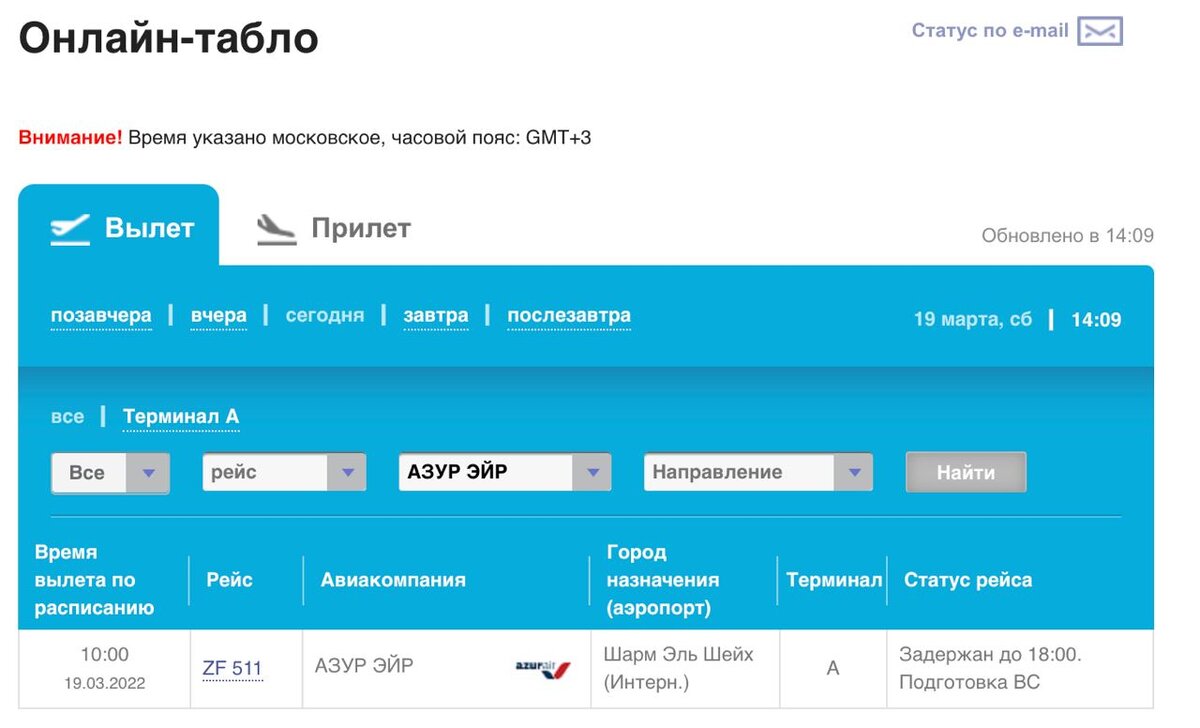Click the 'Найти' search button
The width and height of the screenshot is (1200, 728).
966,473
